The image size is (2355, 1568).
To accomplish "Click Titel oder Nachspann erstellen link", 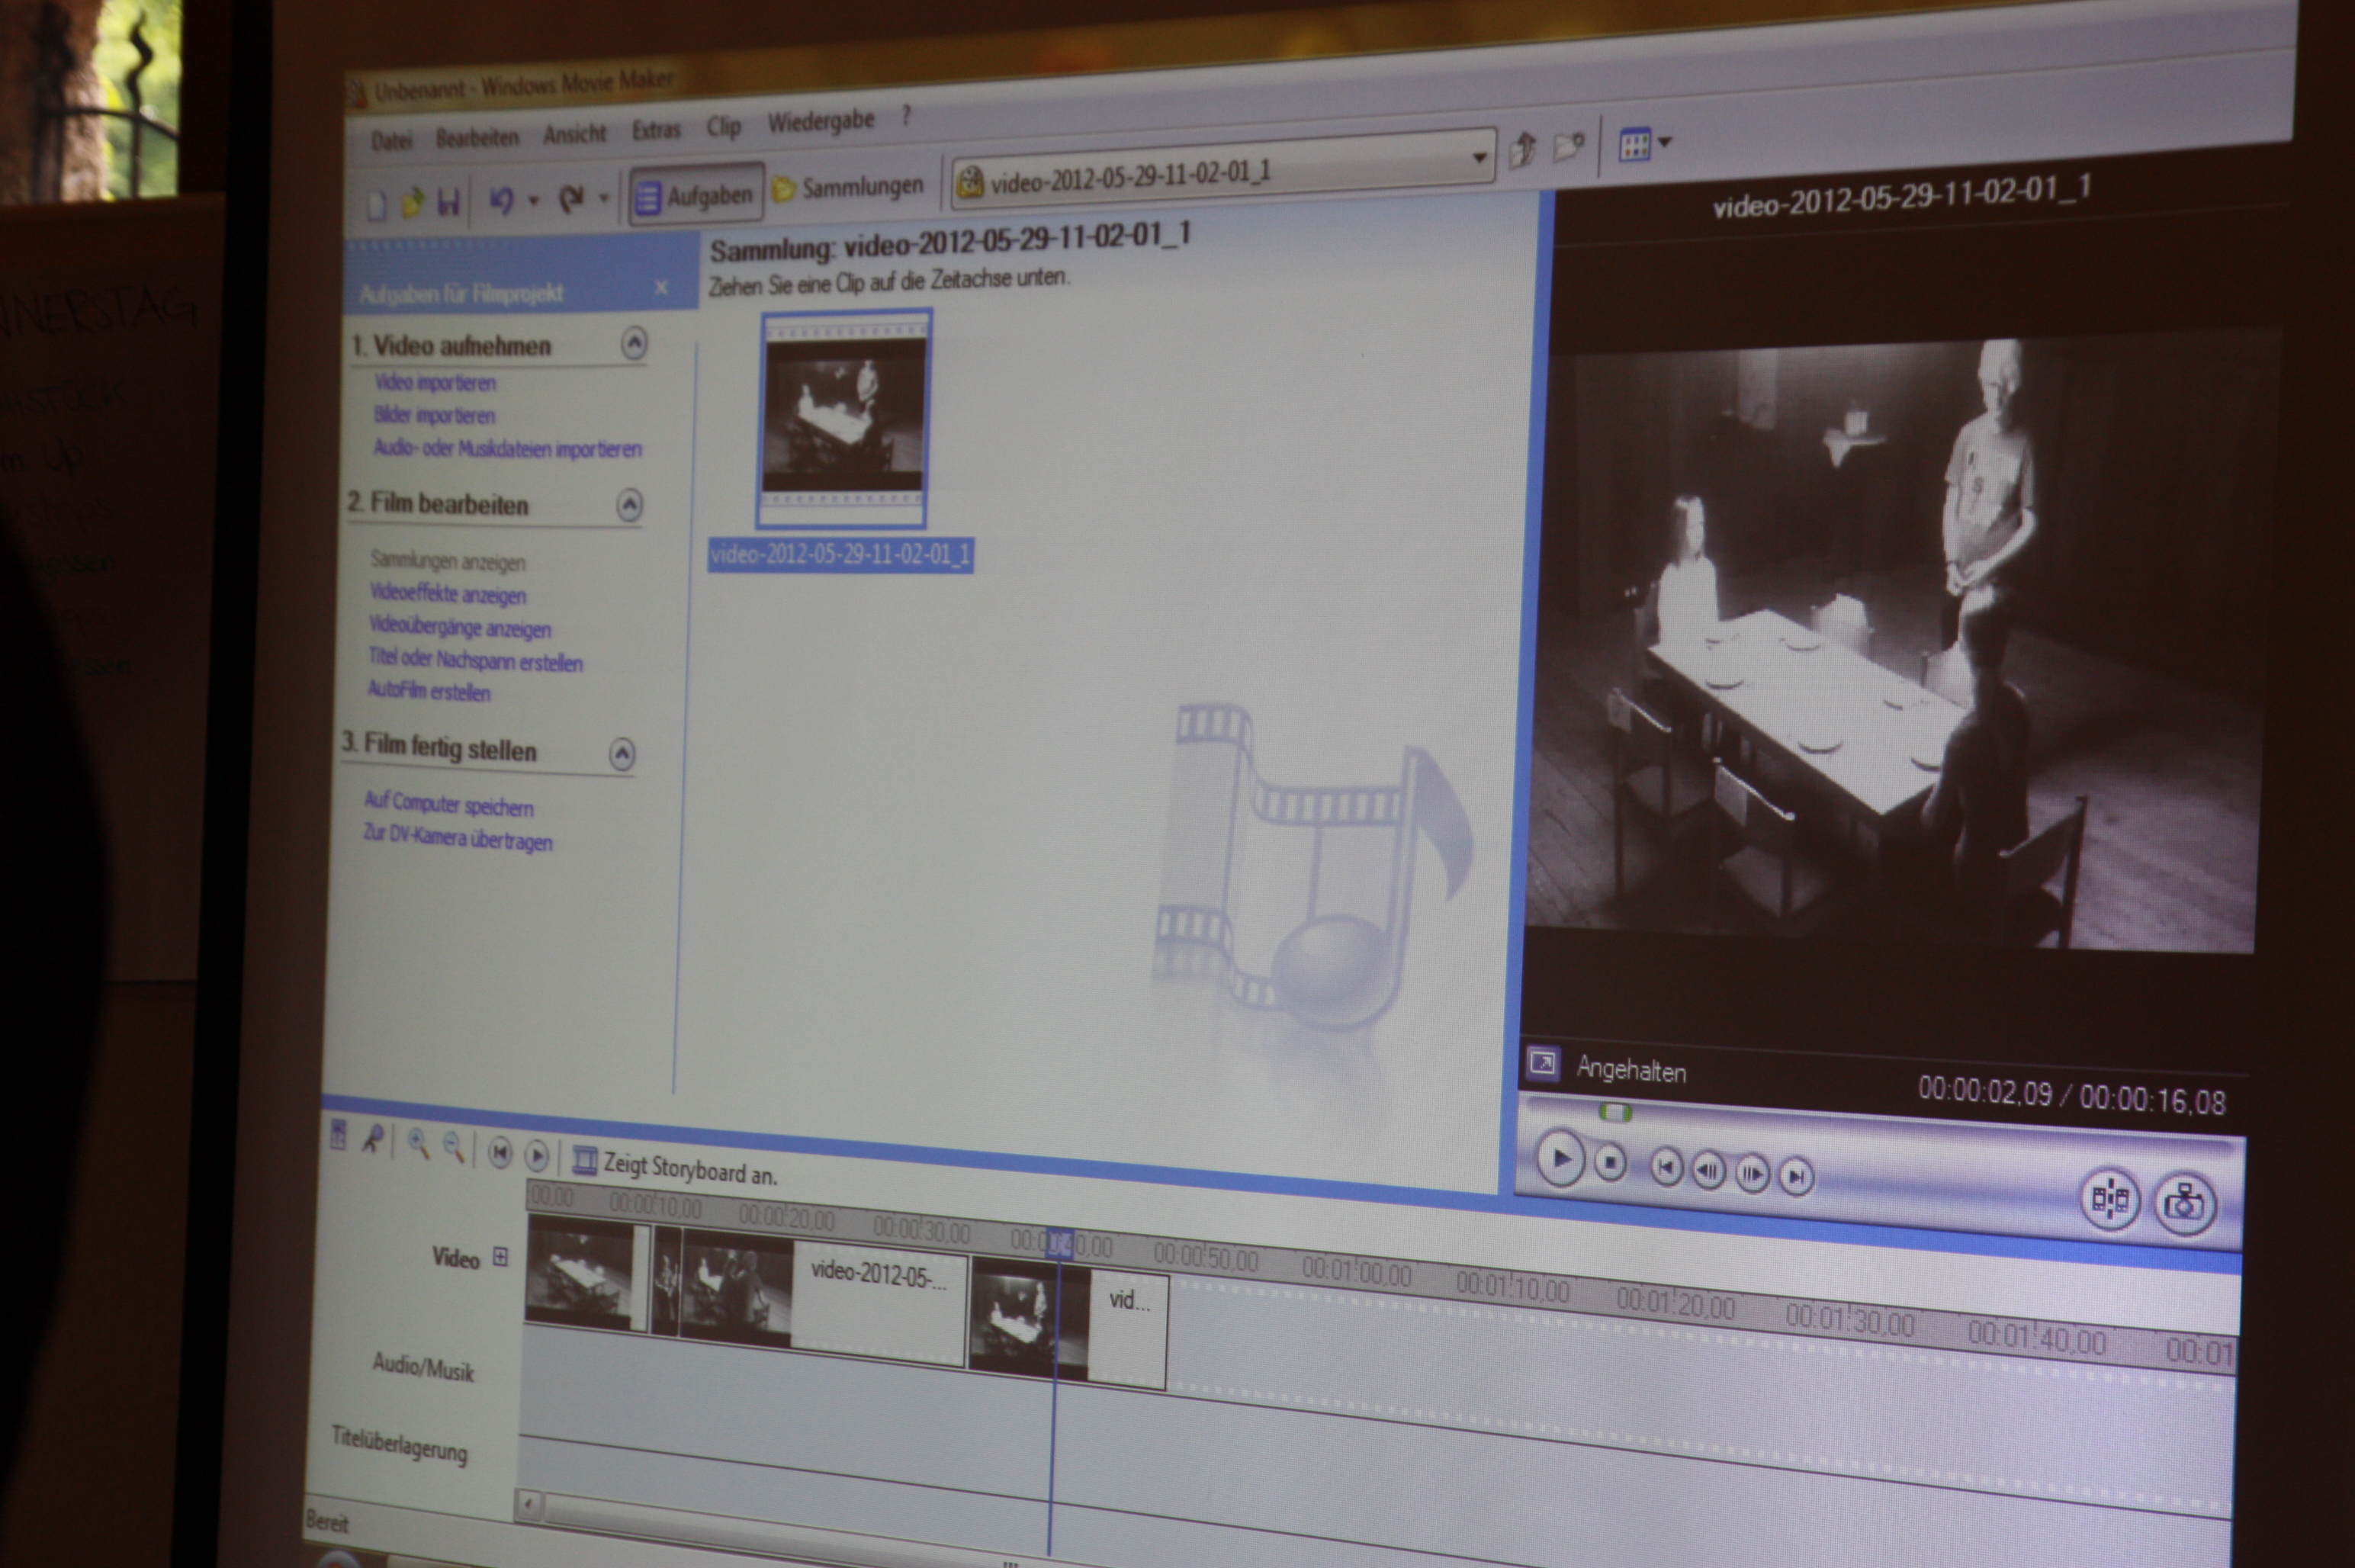I will [x=475, y=660].
